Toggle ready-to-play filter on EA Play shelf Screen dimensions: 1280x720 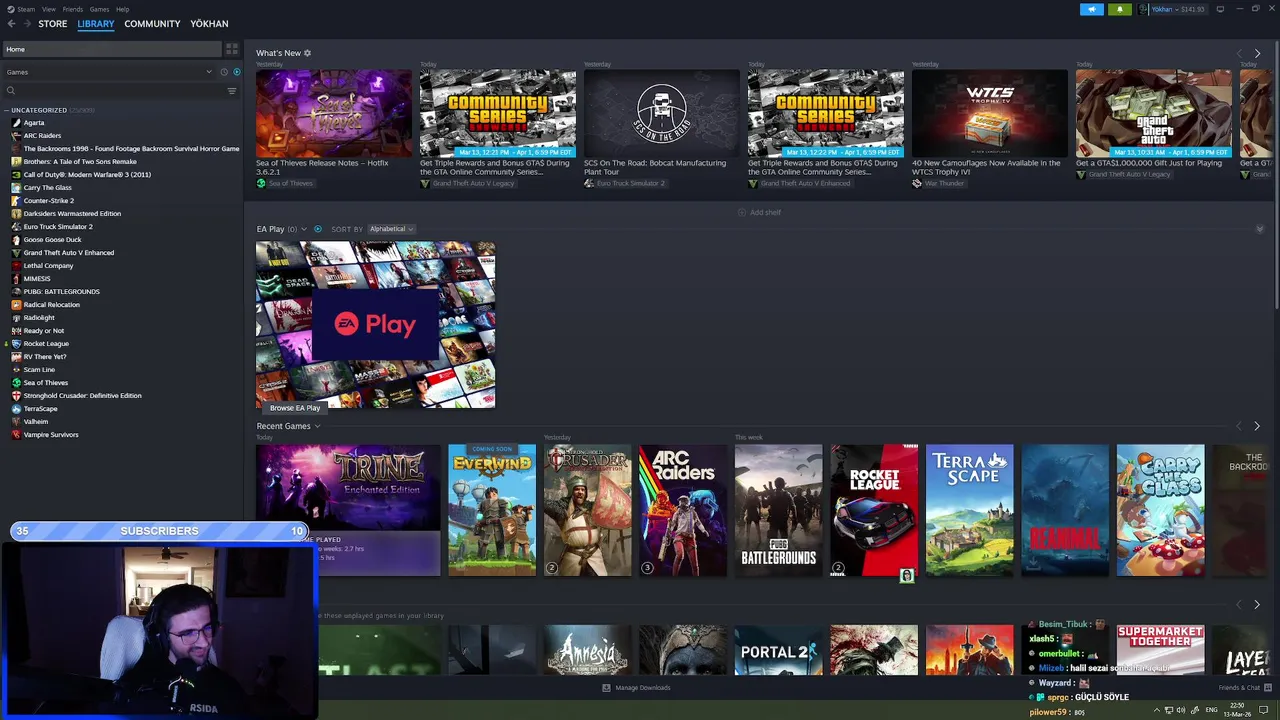pyautogui.click(x=318, y=229)
